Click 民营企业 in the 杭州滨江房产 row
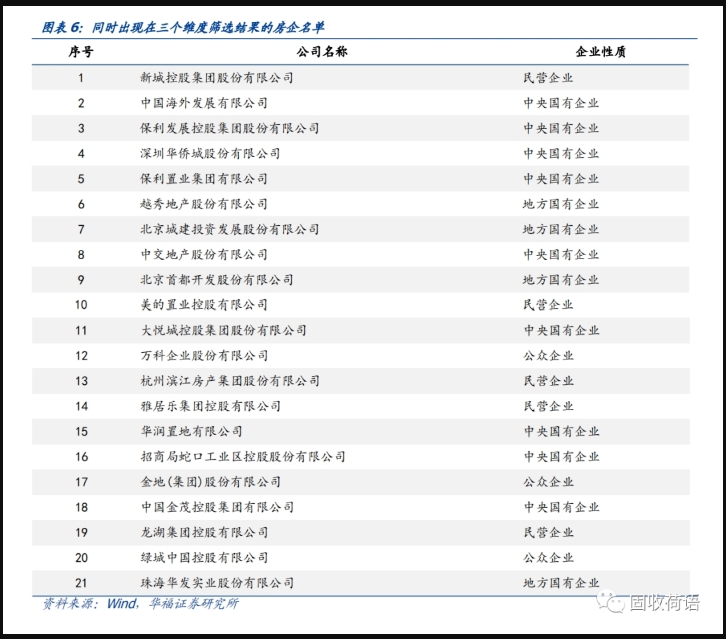726x639 pixels. coord(548,381)
